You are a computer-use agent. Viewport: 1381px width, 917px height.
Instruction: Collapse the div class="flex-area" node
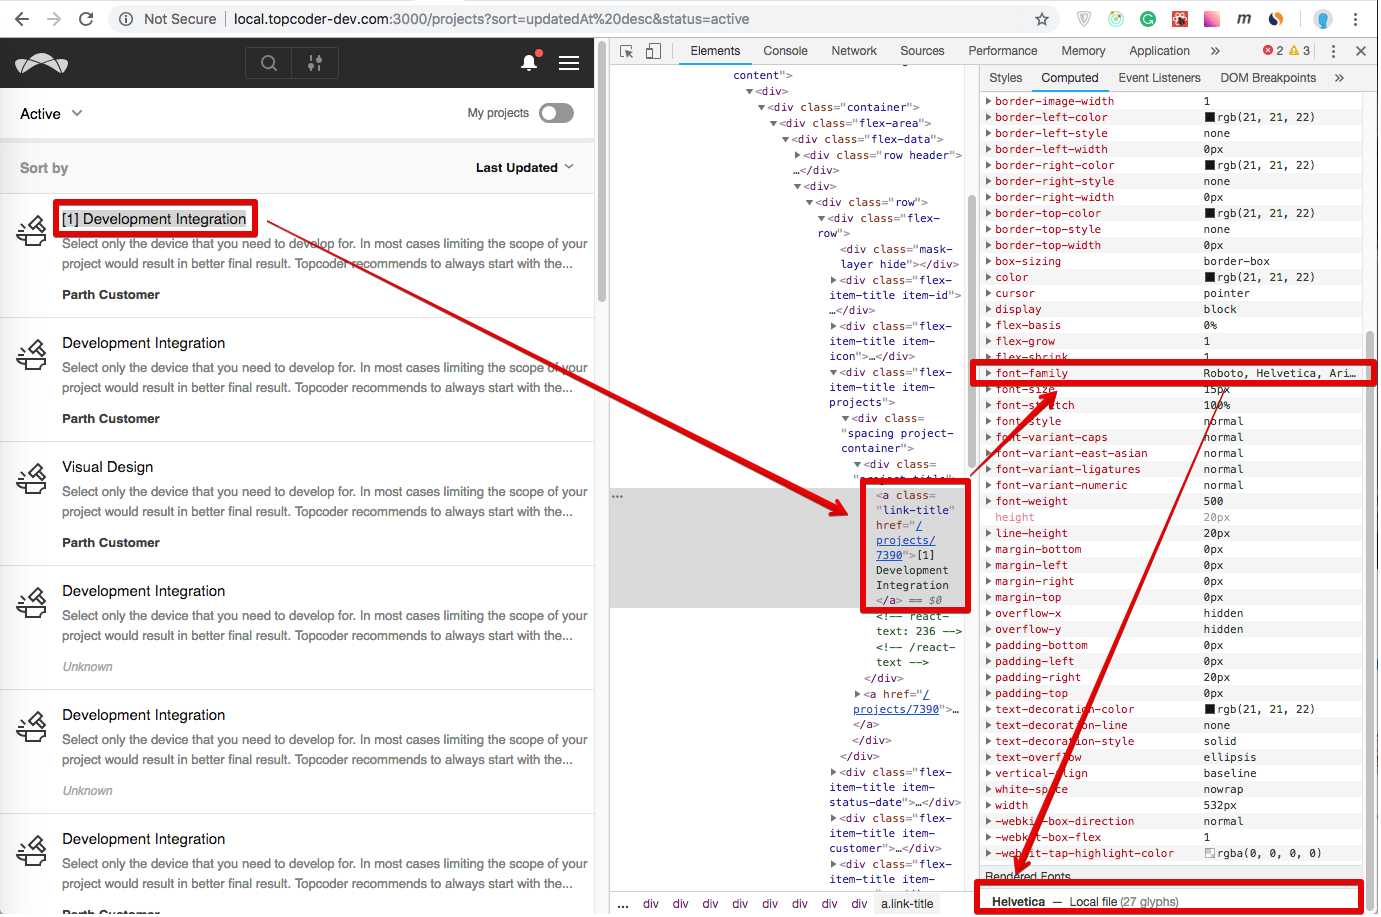point(773,123)
